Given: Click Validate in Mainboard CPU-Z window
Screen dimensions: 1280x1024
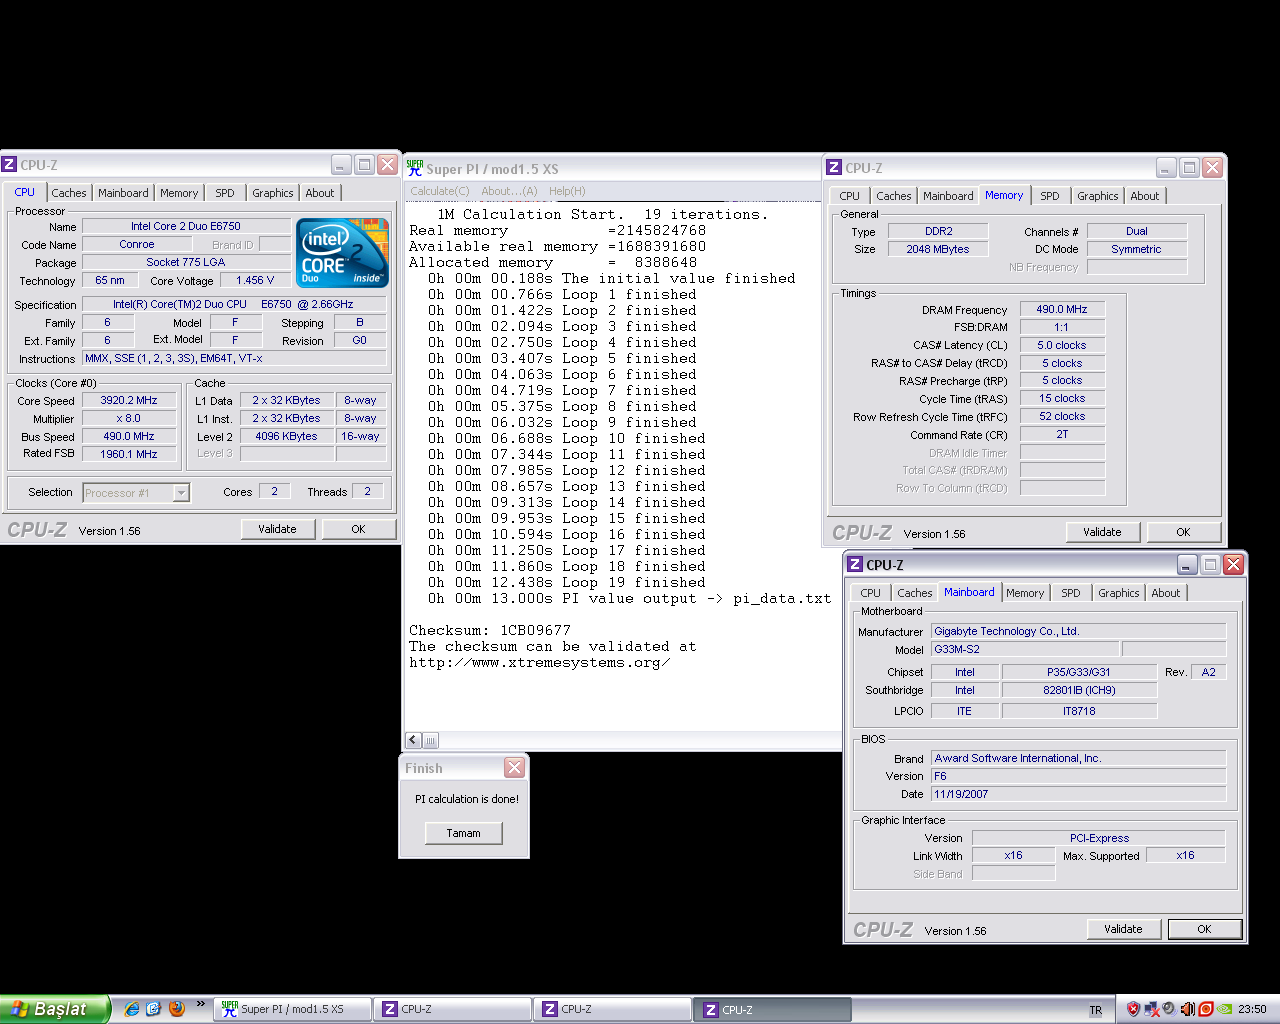Looking at the screenshot, I should point(1123,929).
